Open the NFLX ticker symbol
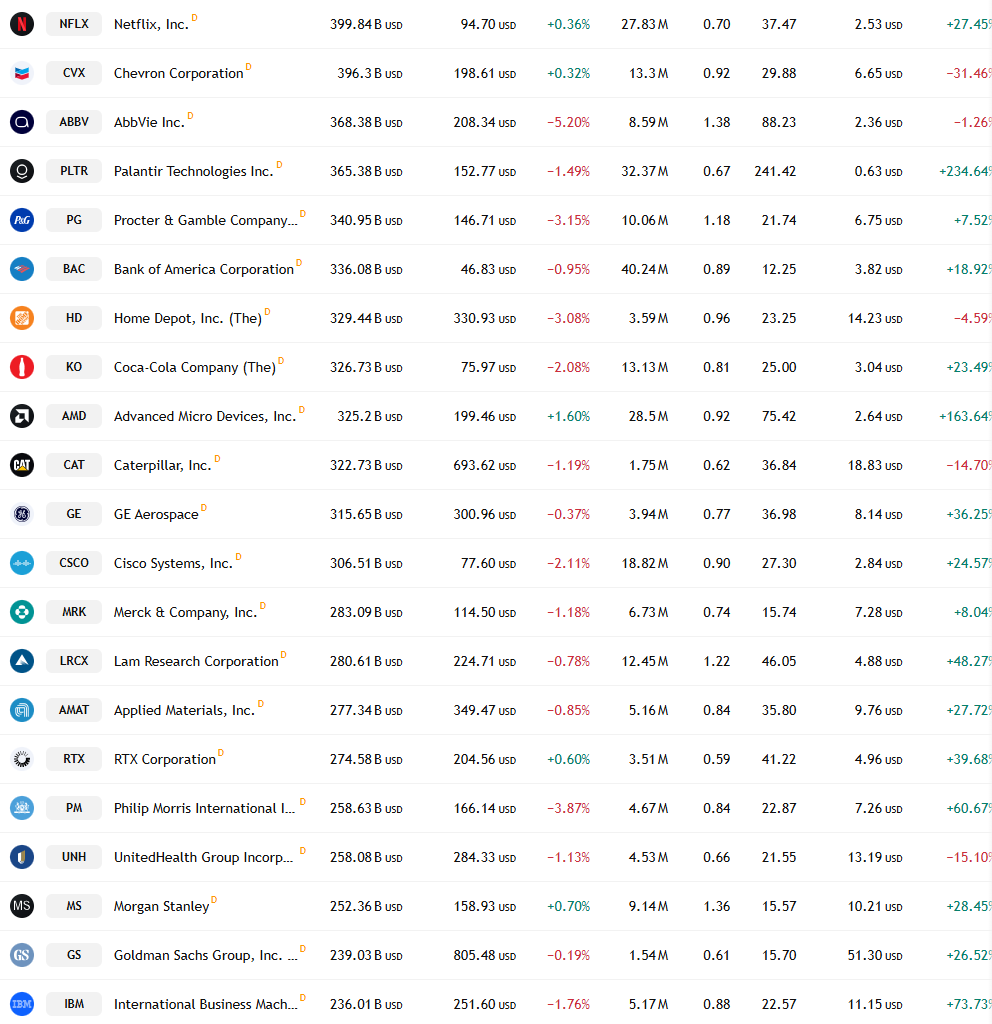This screenshot has height=1024, width=992. (x=74, y=24)
